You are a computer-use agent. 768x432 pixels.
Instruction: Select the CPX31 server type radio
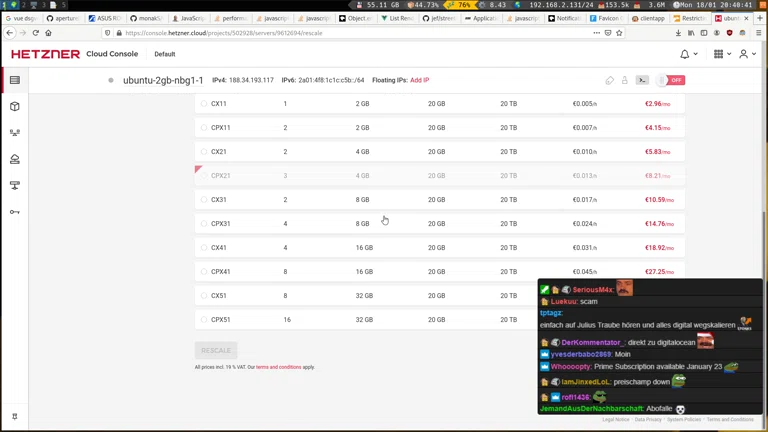coord(204,223)
